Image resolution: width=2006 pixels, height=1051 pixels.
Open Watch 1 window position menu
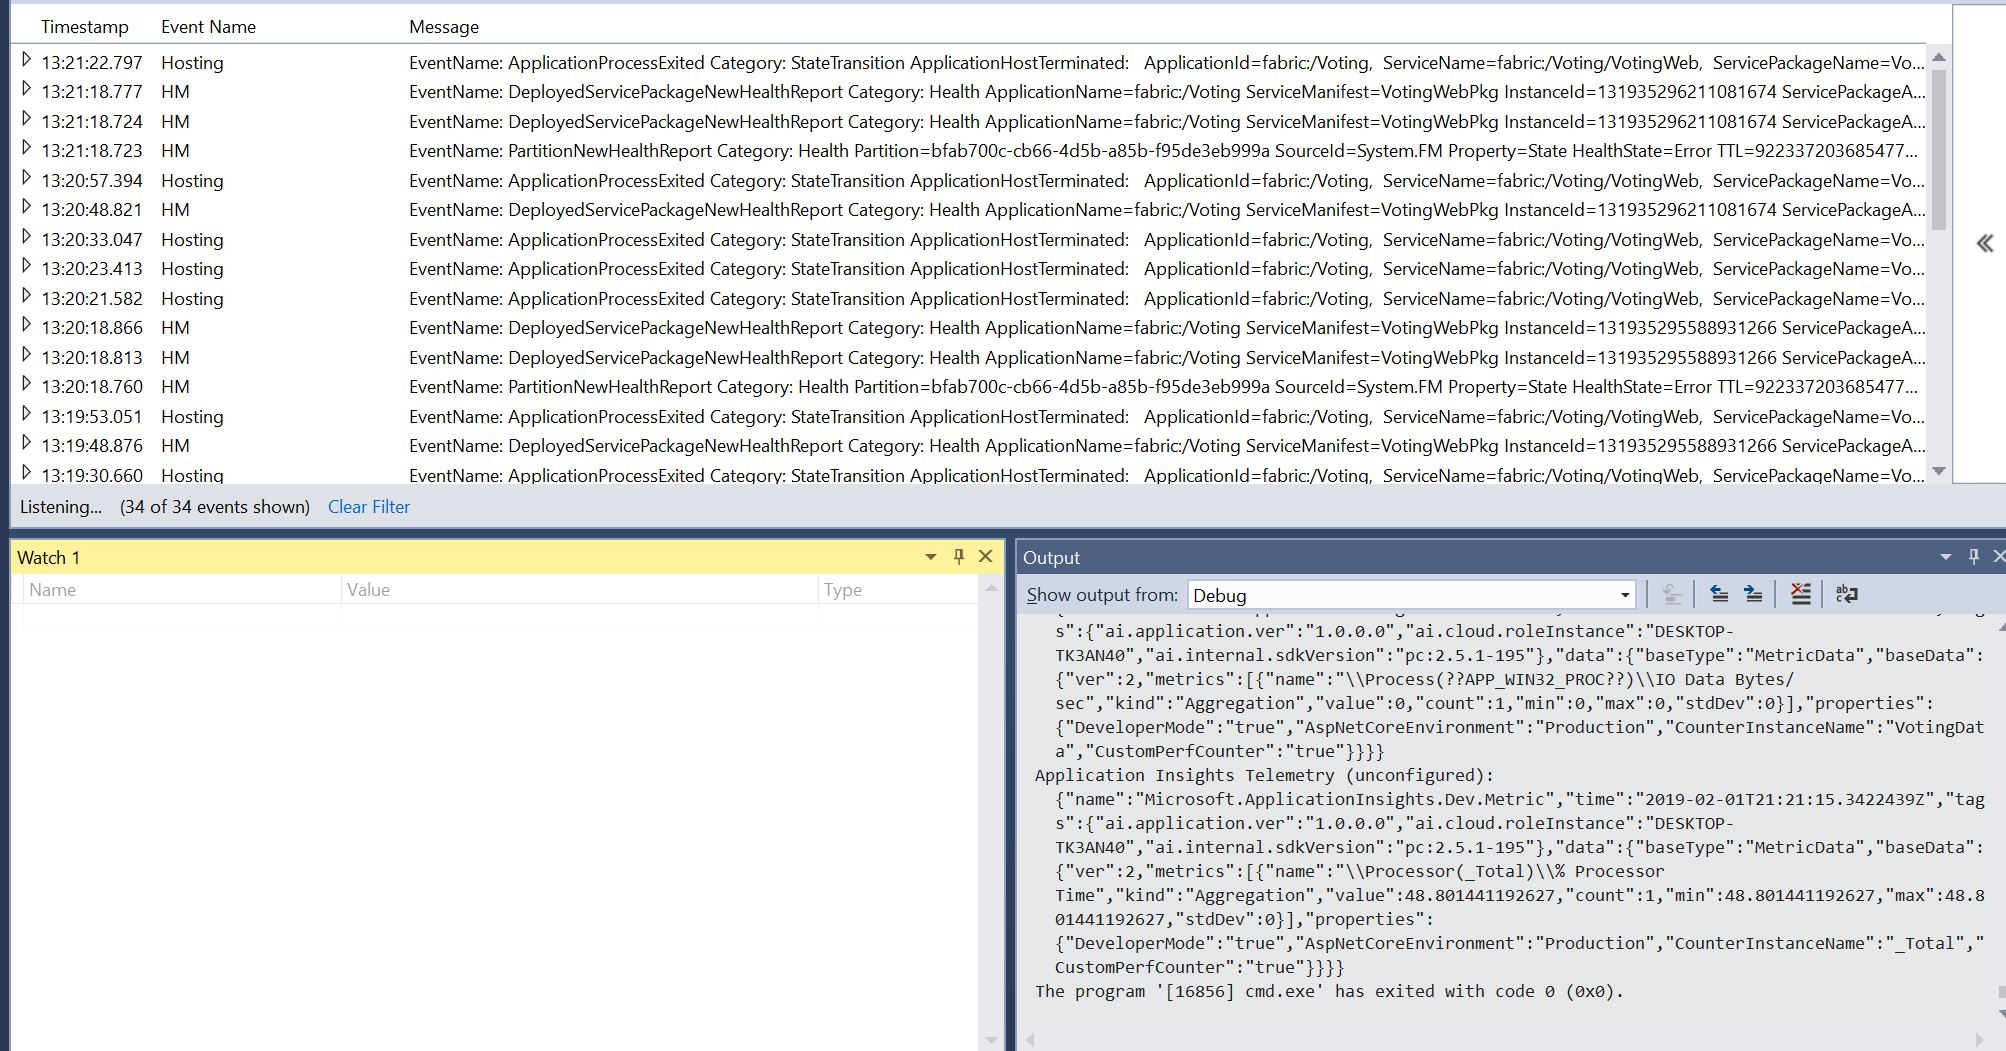pos(931,557)
